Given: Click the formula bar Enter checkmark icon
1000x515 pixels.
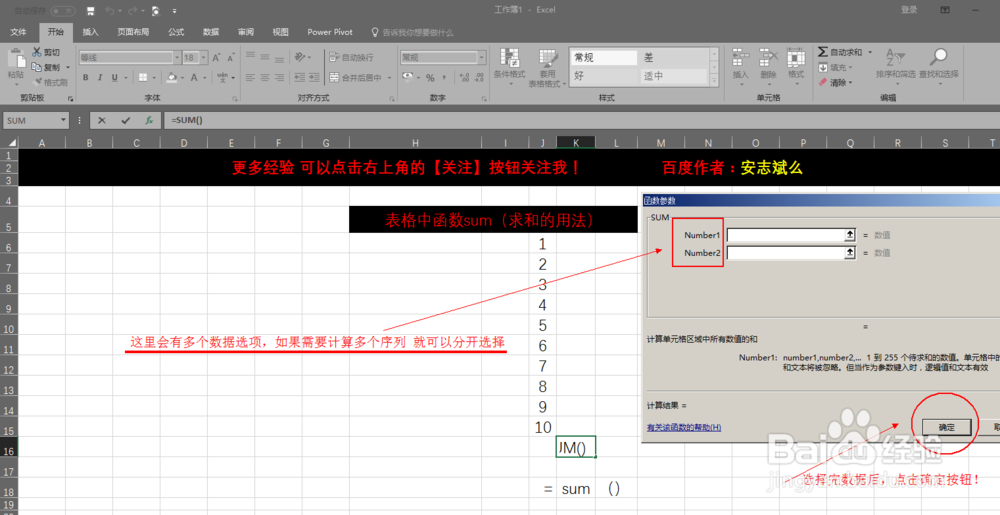Looking at the screenshot, I should (126, 120).
